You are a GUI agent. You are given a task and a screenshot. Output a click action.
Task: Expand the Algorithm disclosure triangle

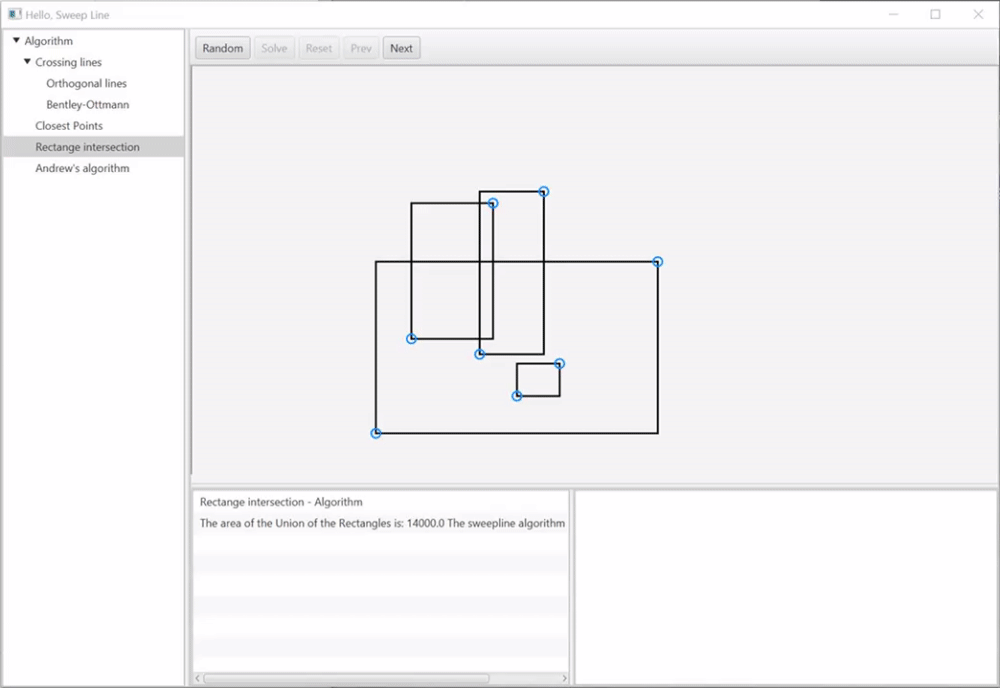point(14,40)
